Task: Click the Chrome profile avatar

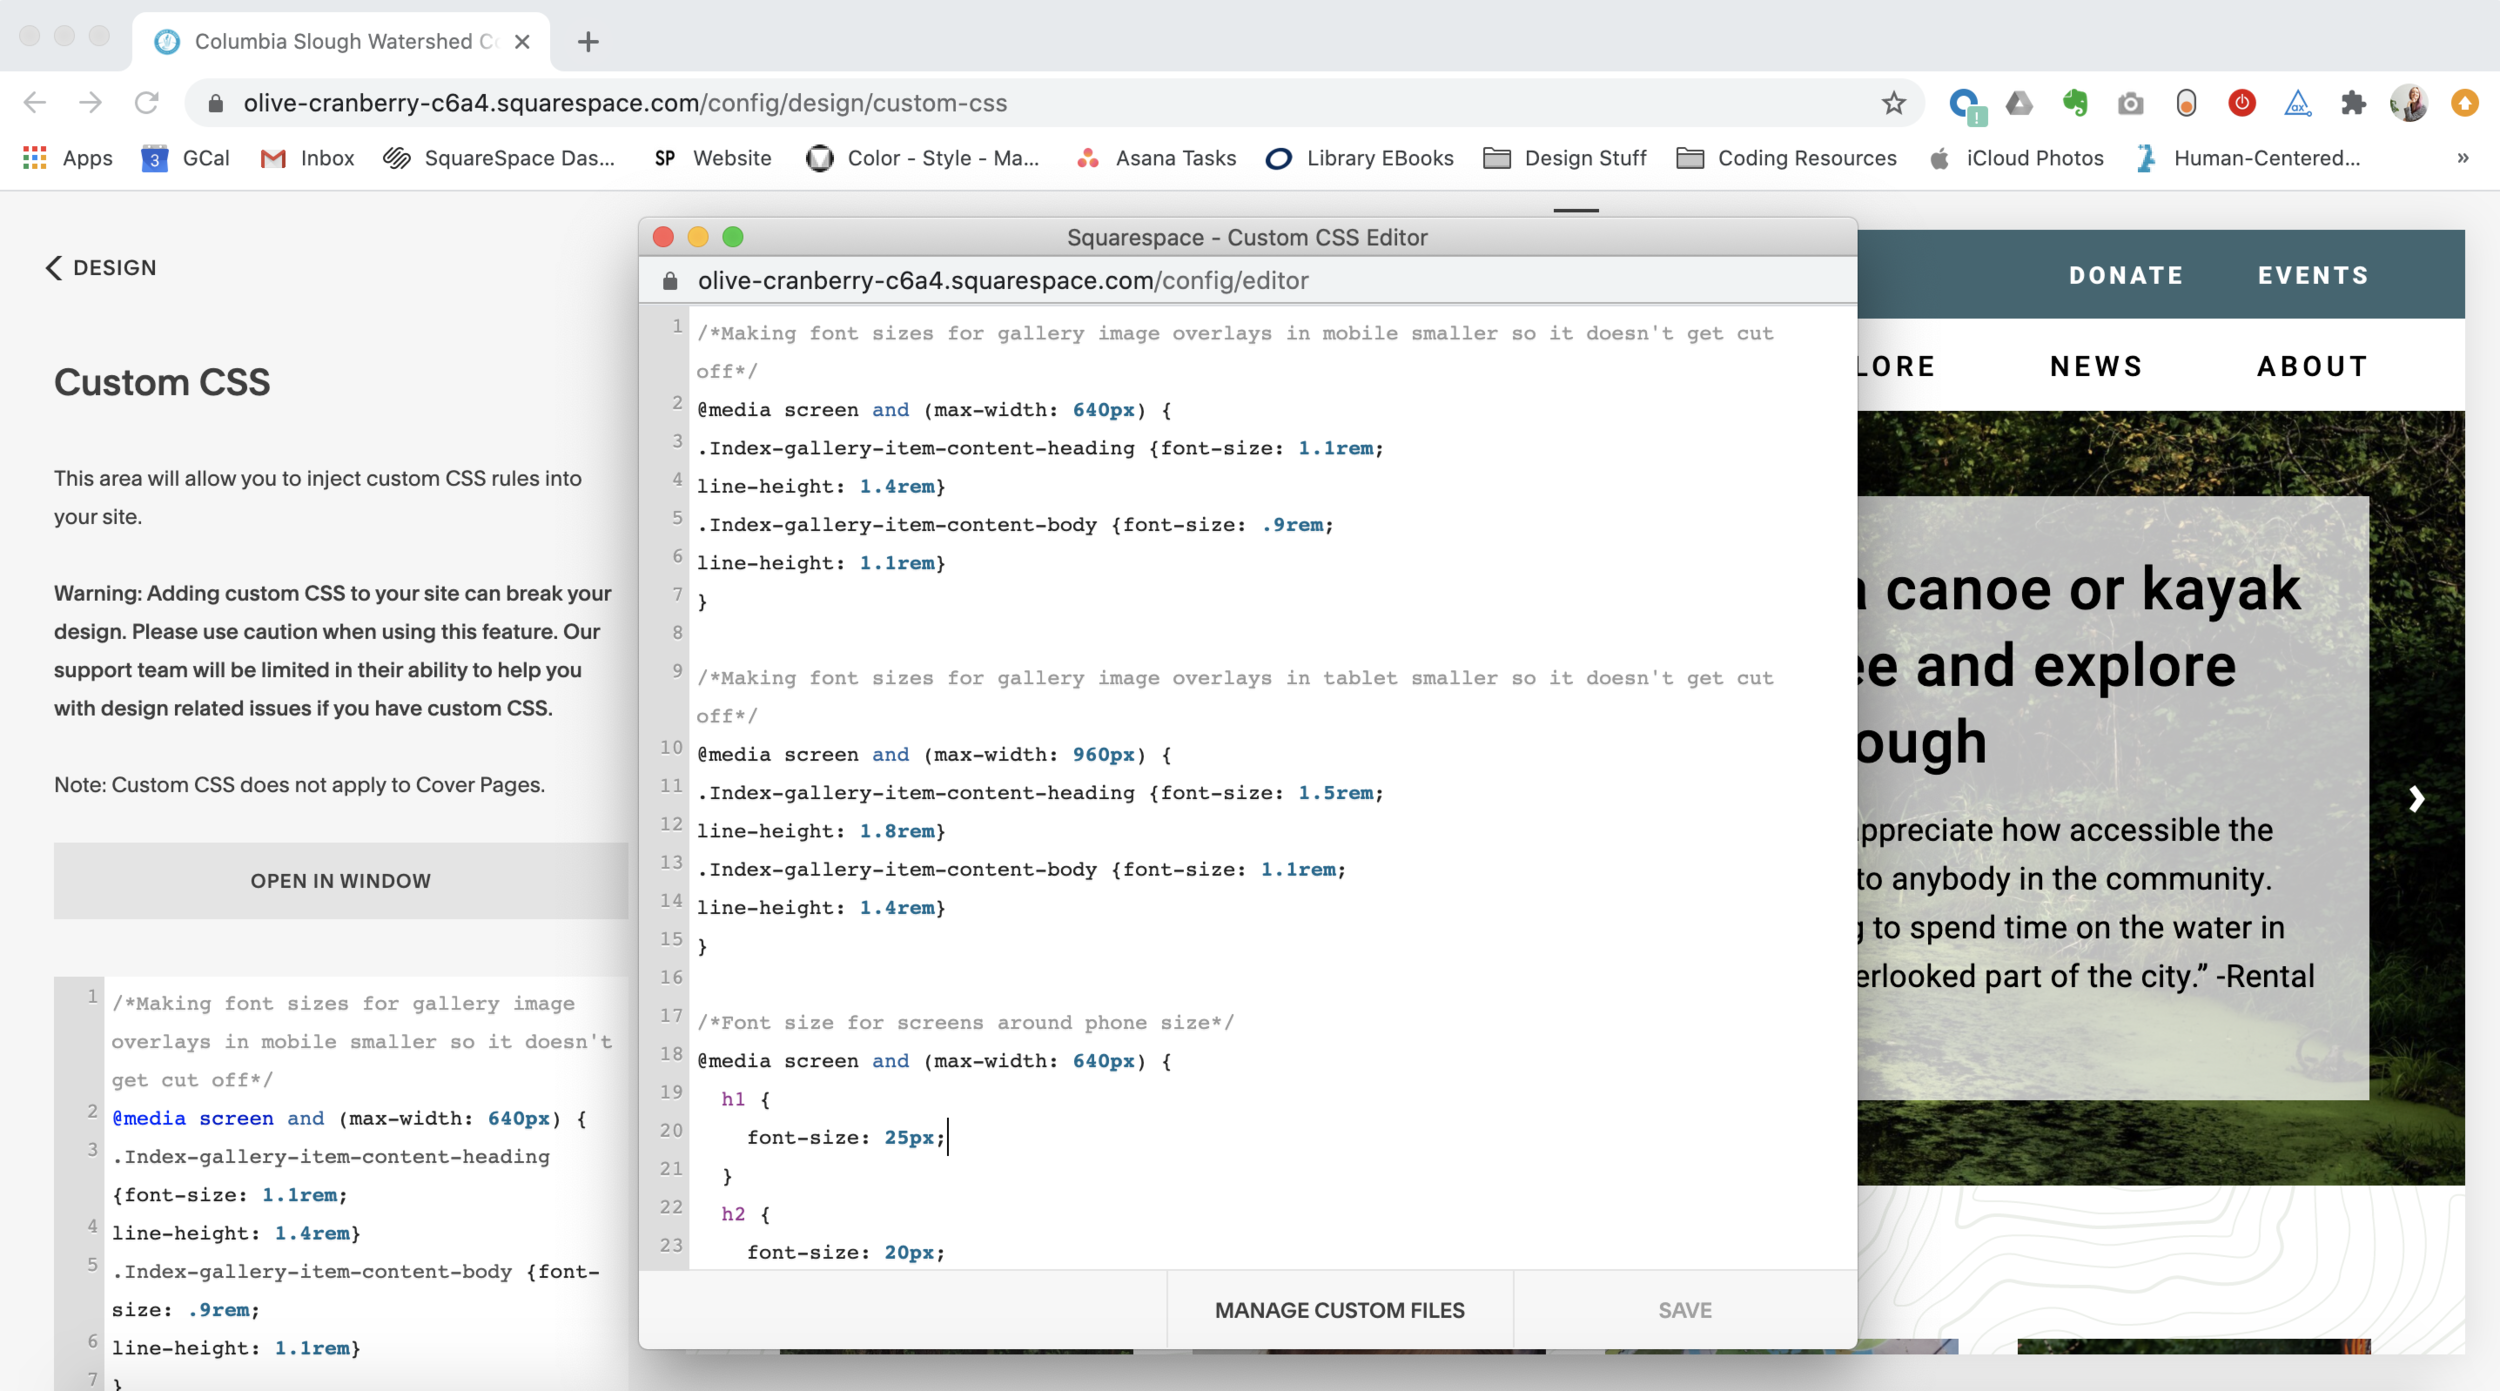Action: [x=2408, y=103]
